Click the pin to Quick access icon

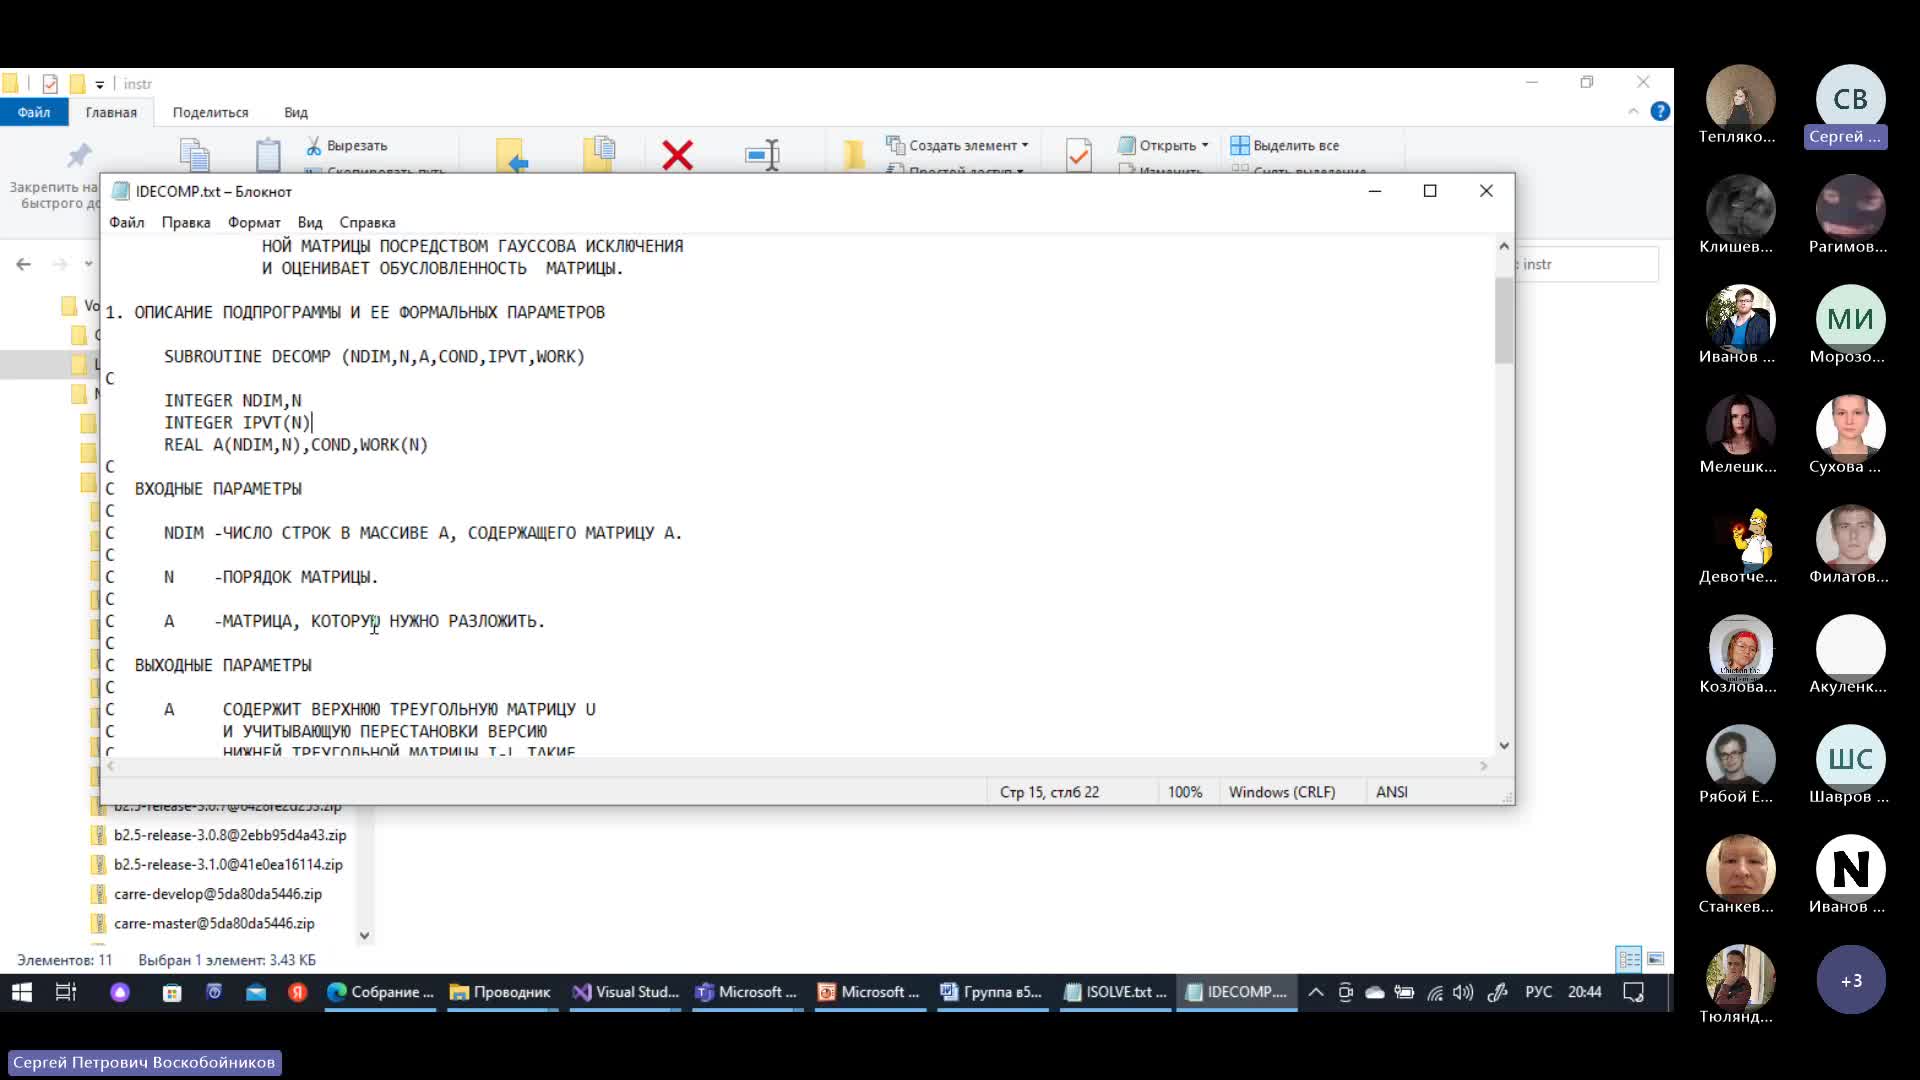[79, 155]
